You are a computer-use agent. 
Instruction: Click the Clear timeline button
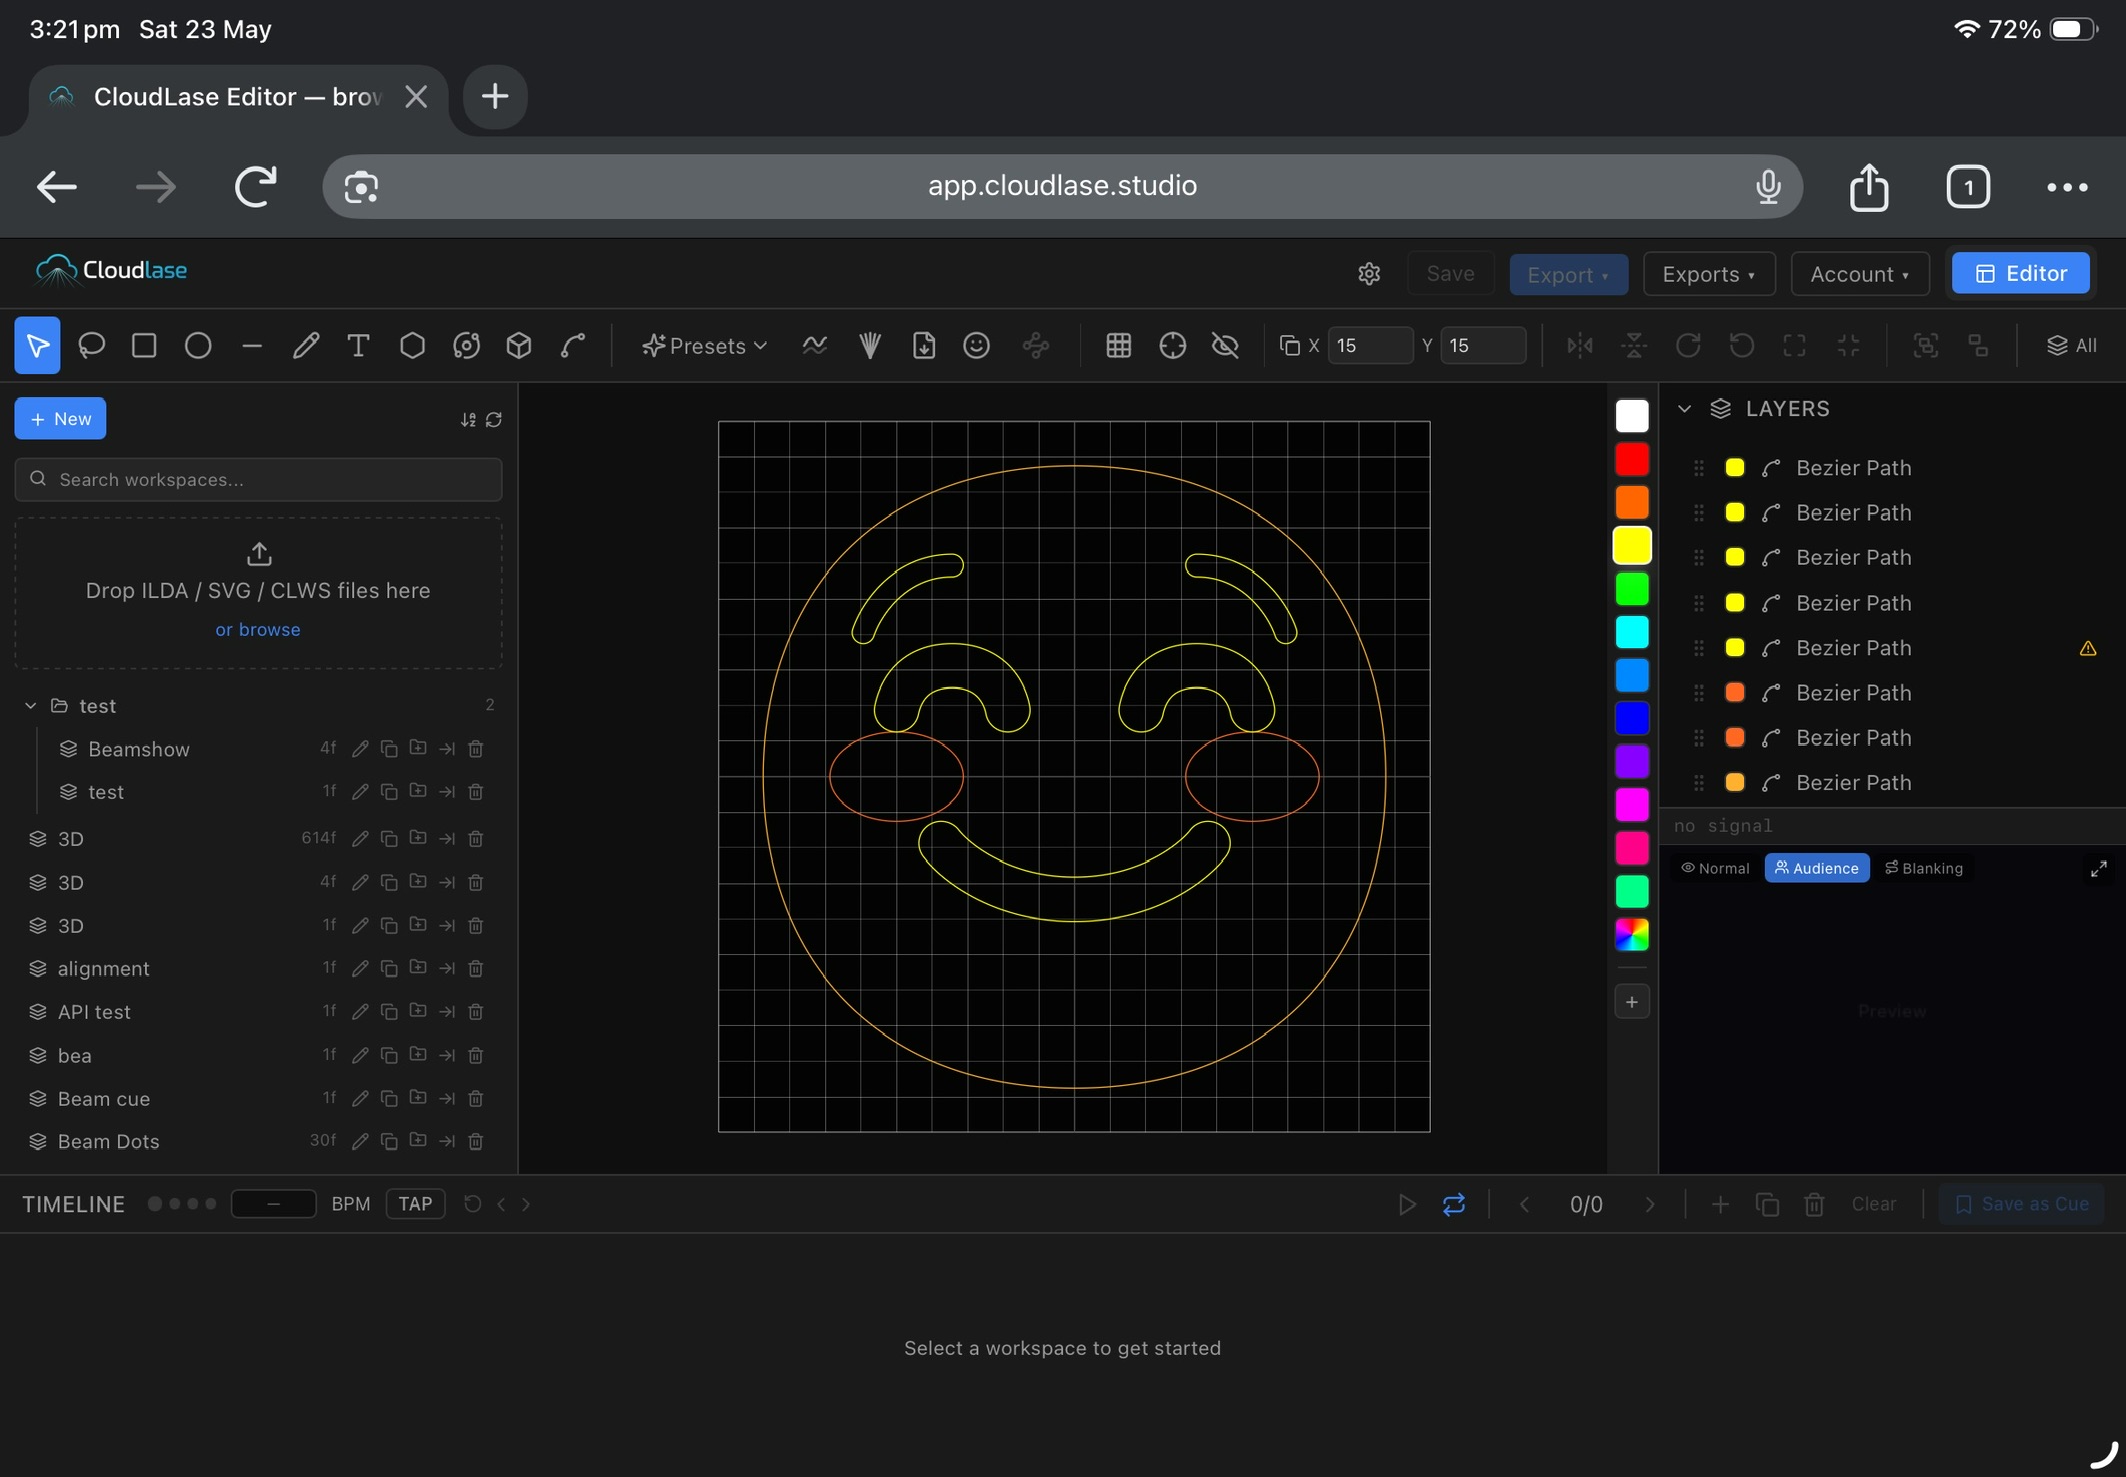(1874, 1205)
